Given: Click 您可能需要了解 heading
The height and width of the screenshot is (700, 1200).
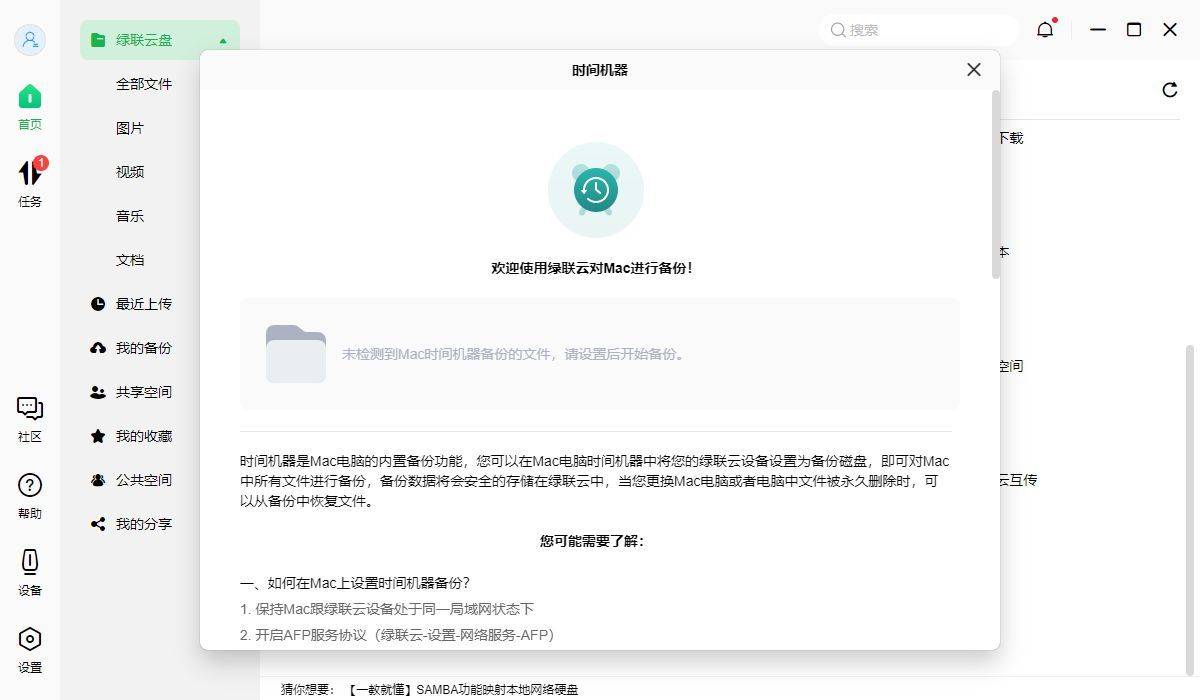Looking at the screenshot, I should (x=592, y=541).
